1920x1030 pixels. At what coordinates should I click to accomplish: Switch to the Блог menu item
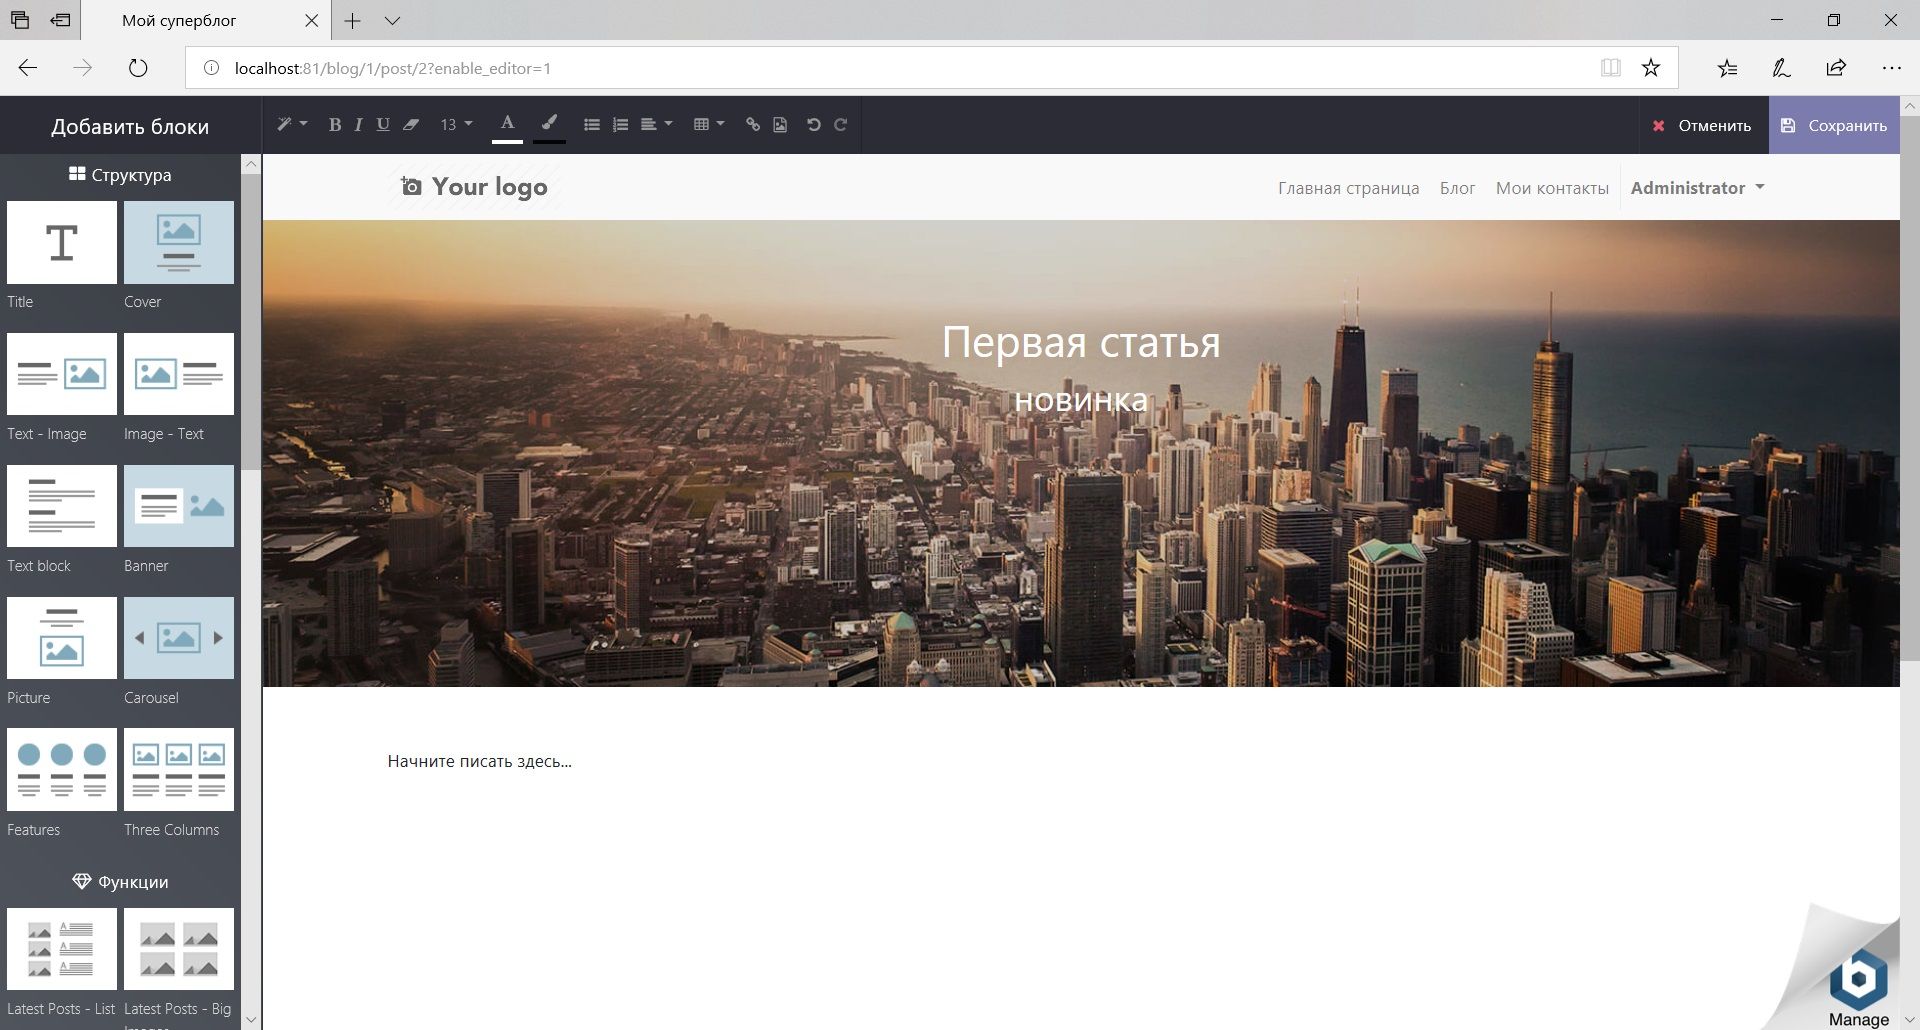[x=1457, y=187]
